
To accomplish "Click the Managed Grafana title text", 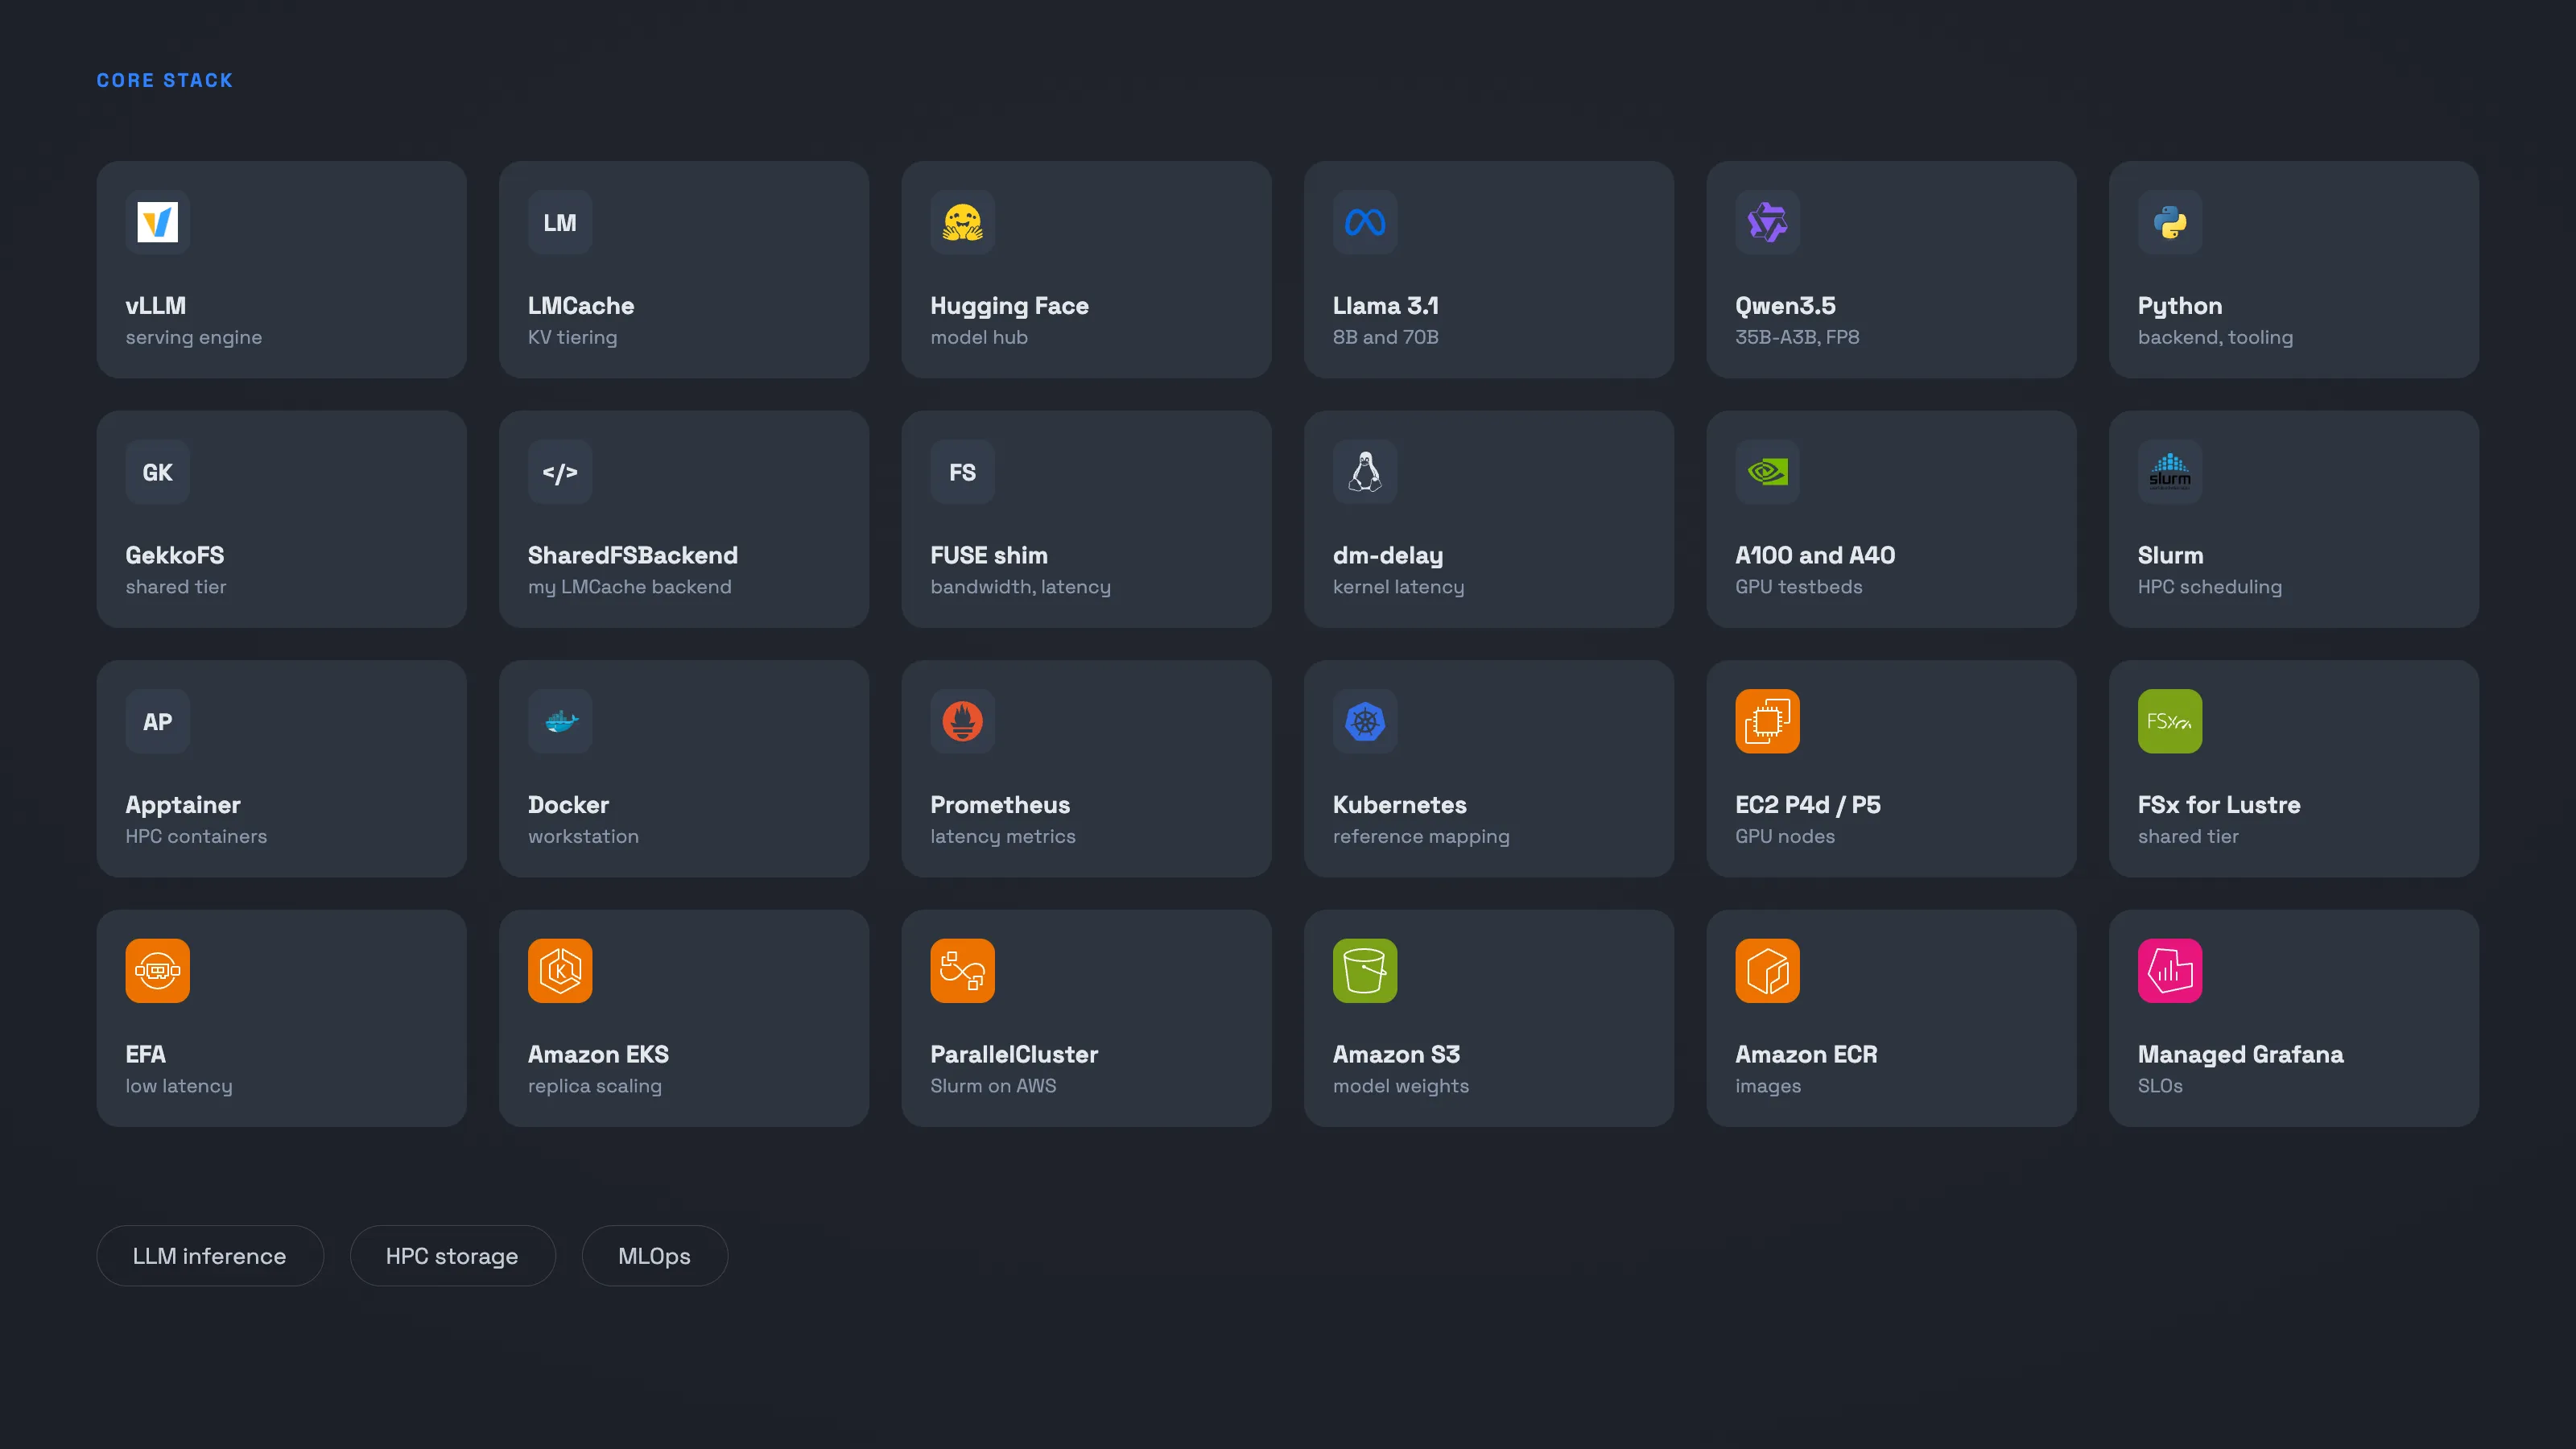I will coord(2241,1055).
